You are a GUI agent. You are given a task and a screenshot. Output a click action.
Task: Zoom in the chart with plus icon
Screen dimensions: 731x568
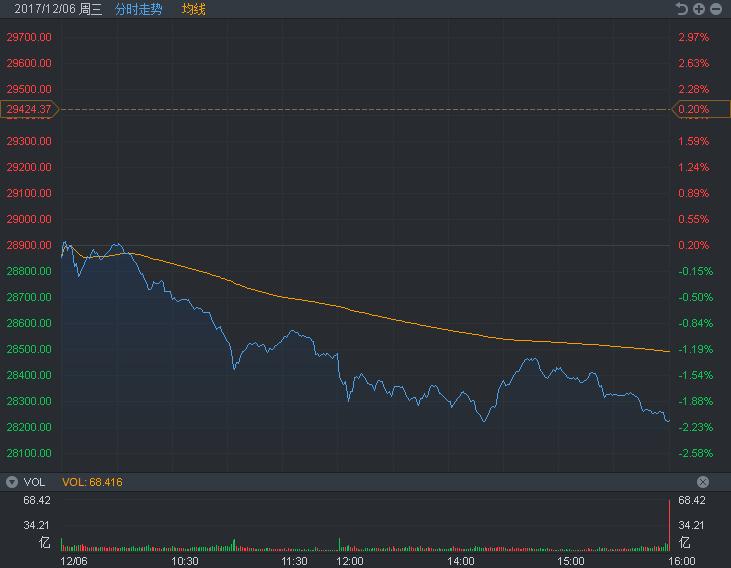click(x=699, y=9)
